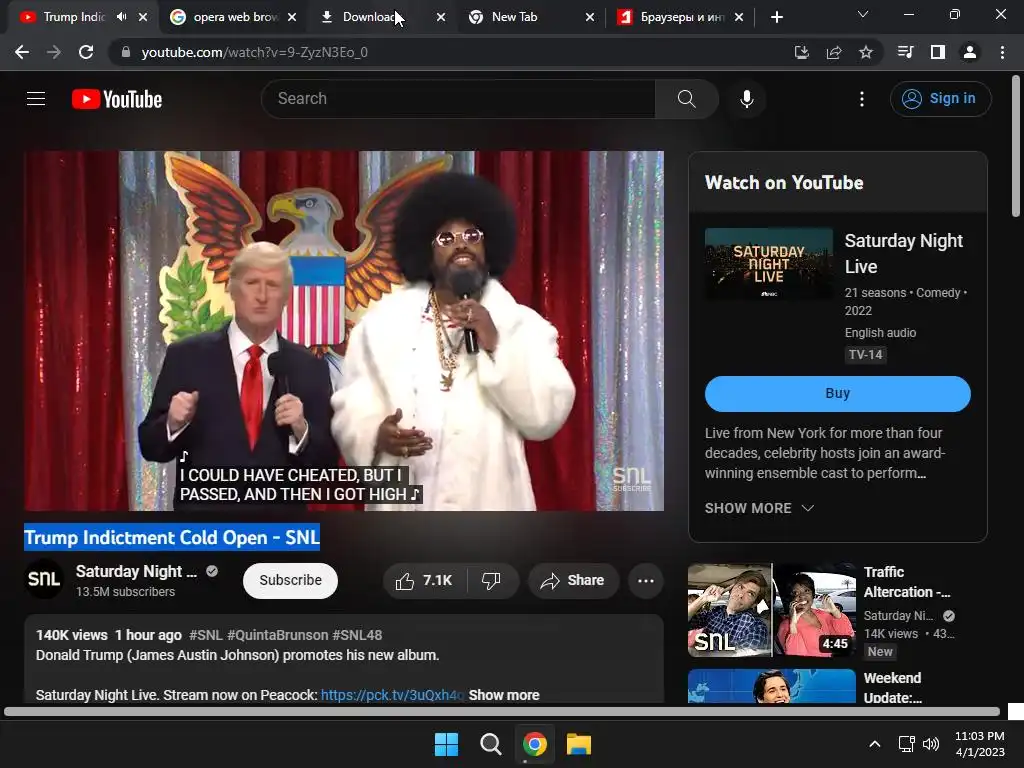Toggle the browser side panel
Screen dimensions: 1024x768
938,52
